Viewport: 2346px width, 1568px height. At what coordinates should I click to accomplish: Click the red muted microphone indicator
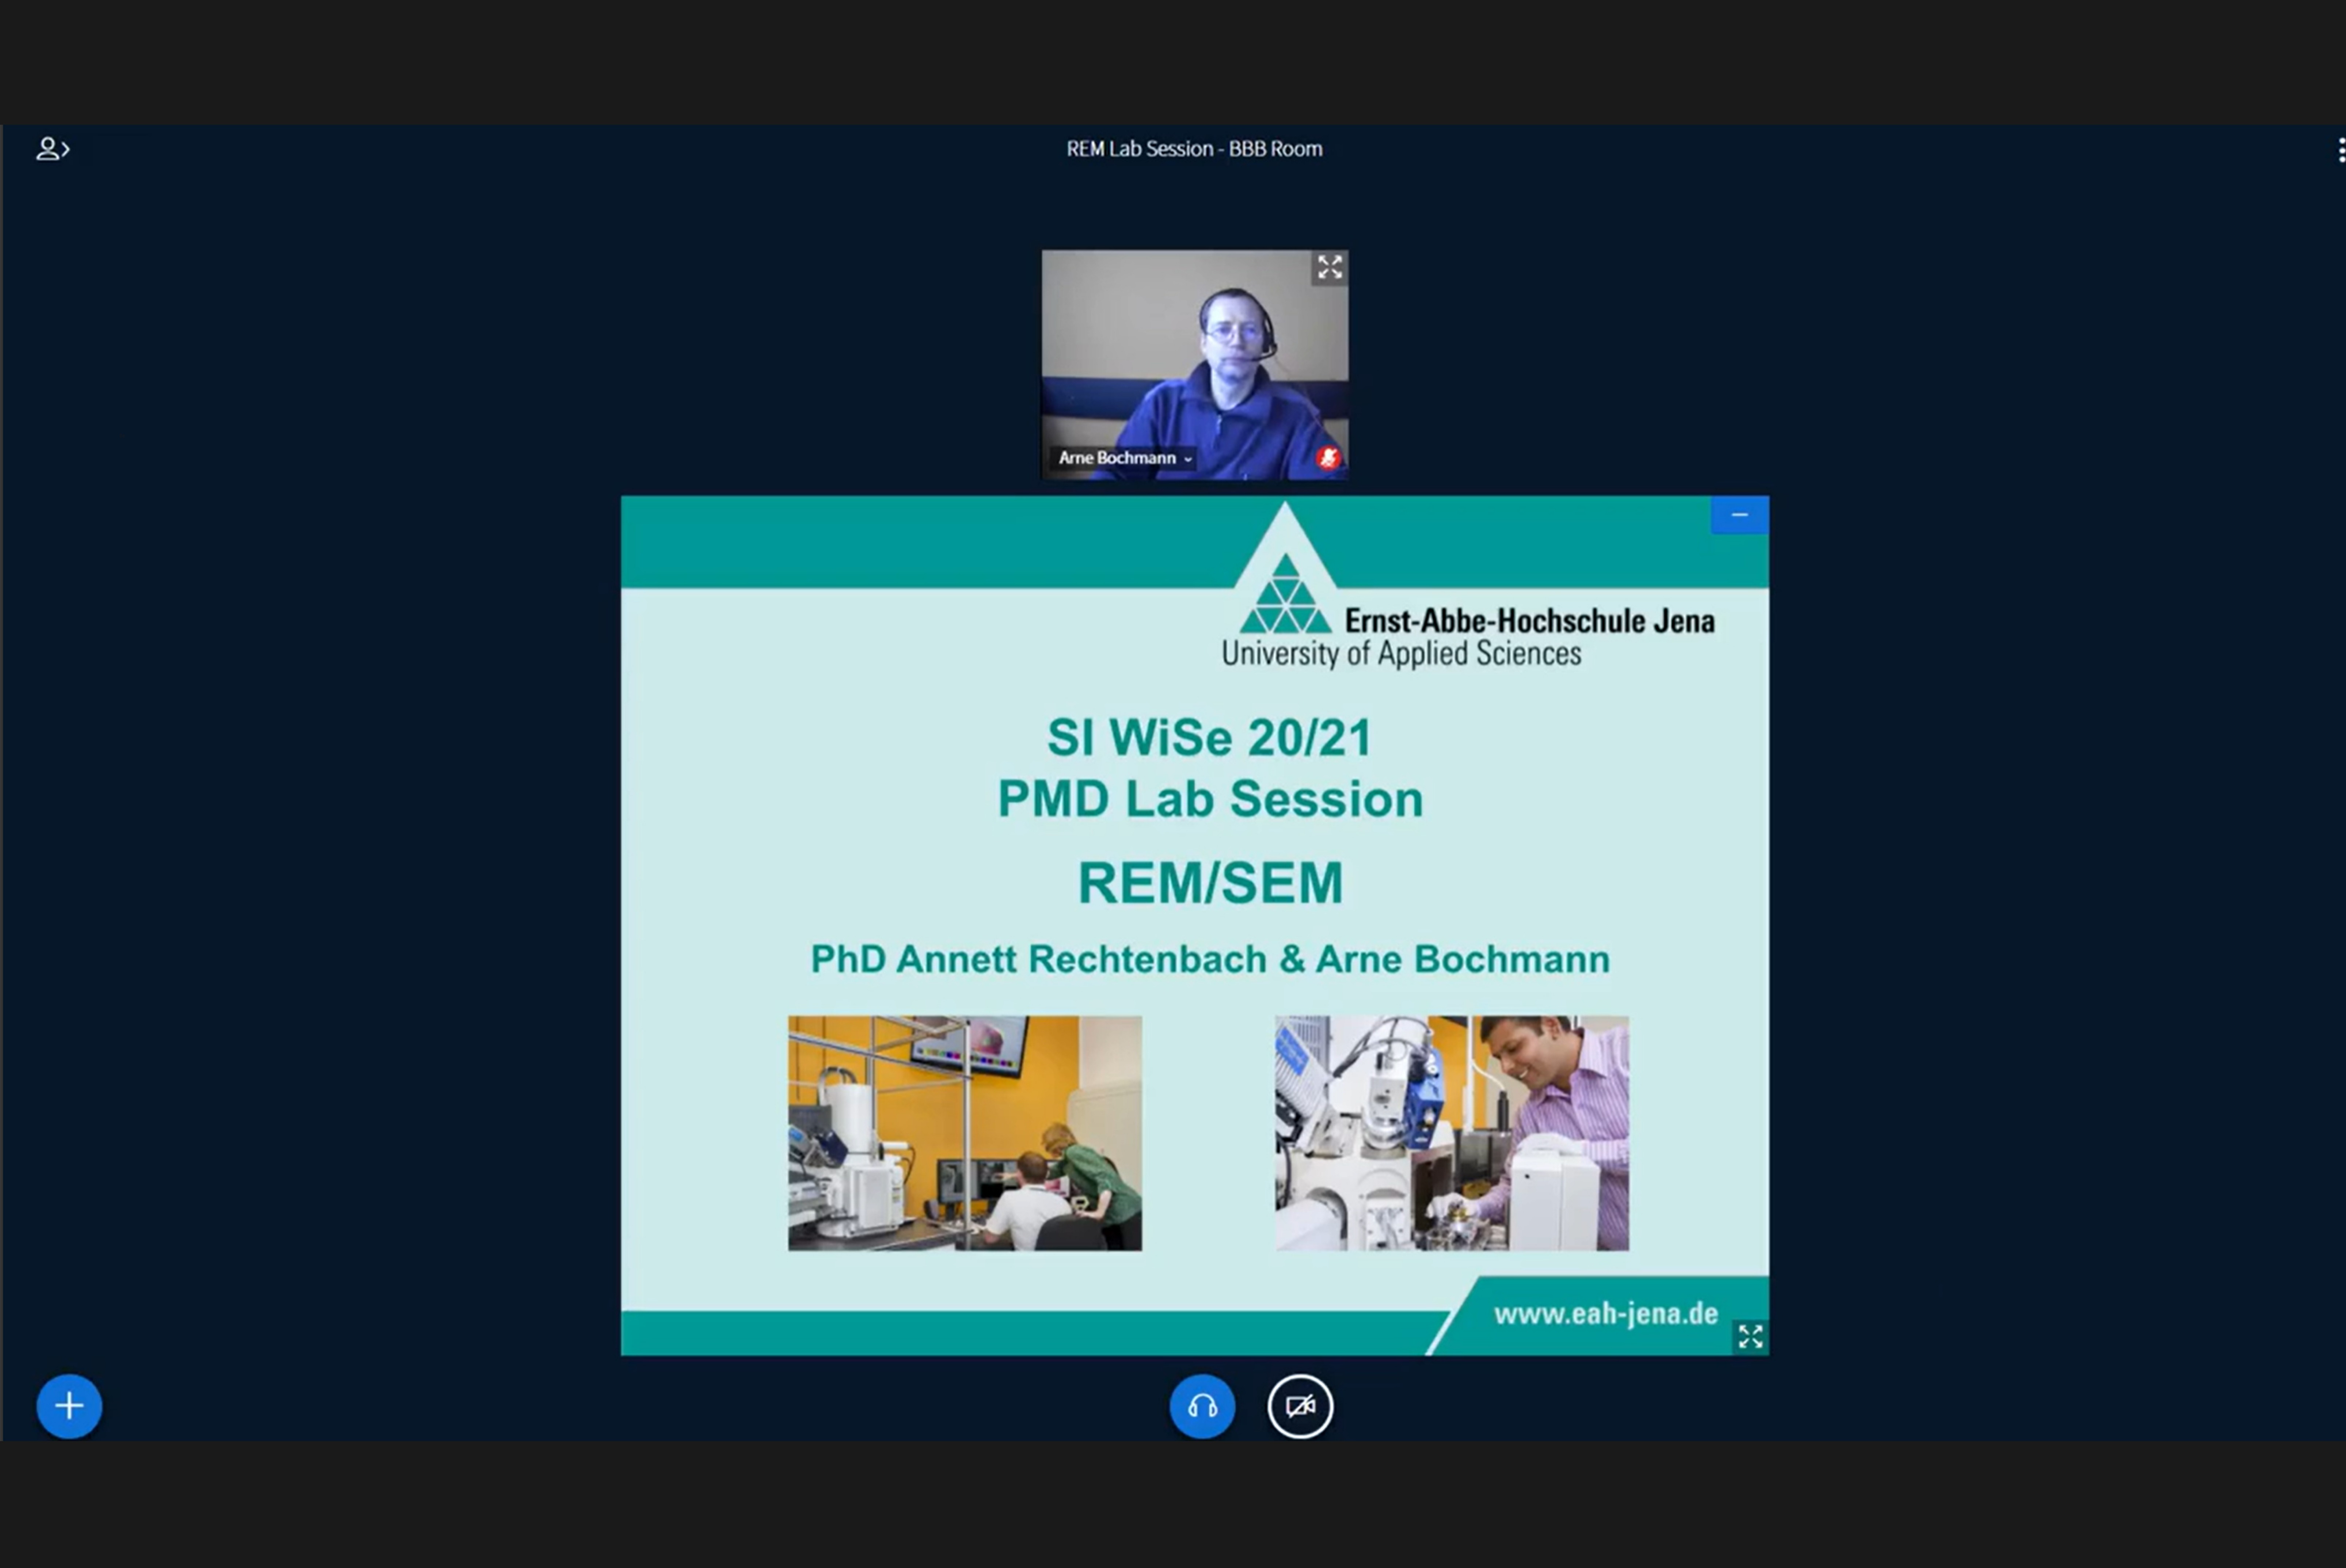[1328, 458]
